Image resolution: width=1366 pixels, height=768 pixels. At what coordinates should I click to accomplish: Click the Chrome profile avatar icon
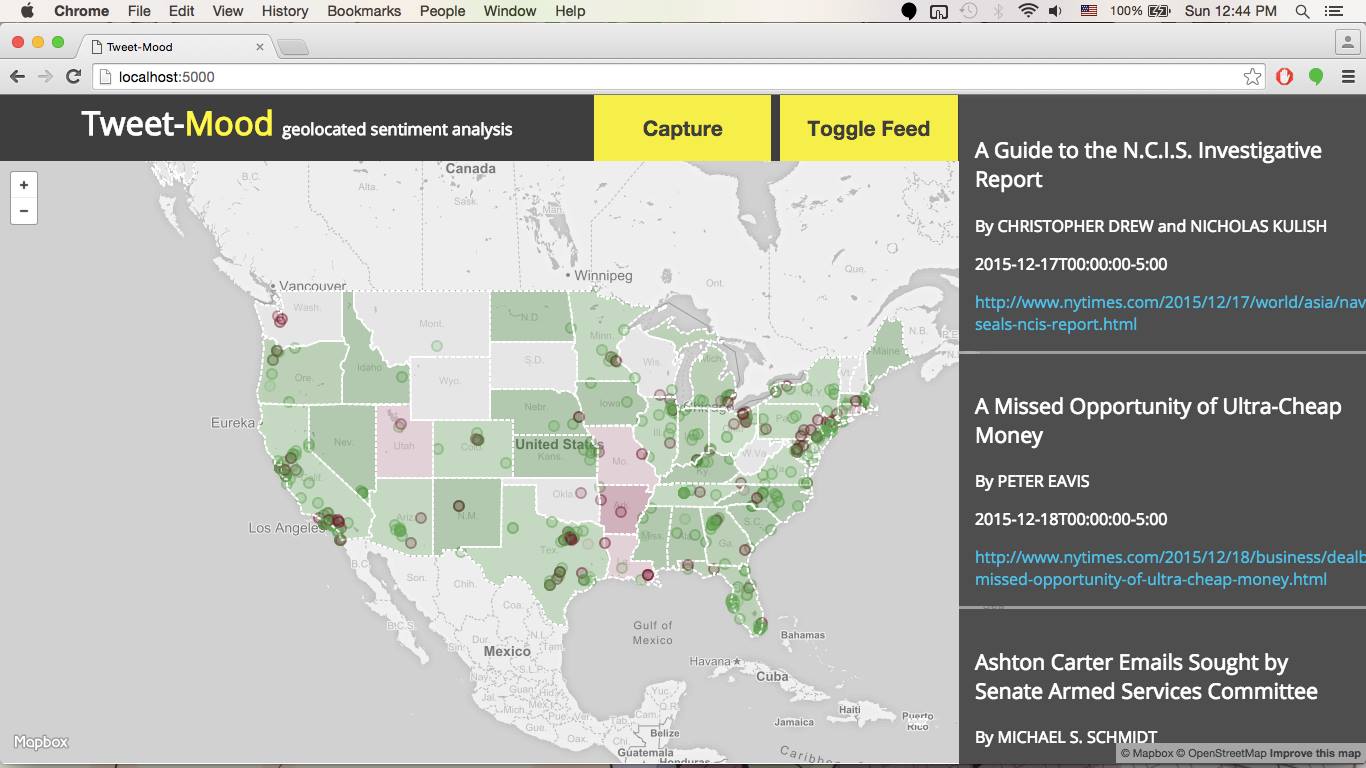pyautogui.click(x=1348, y=43)
